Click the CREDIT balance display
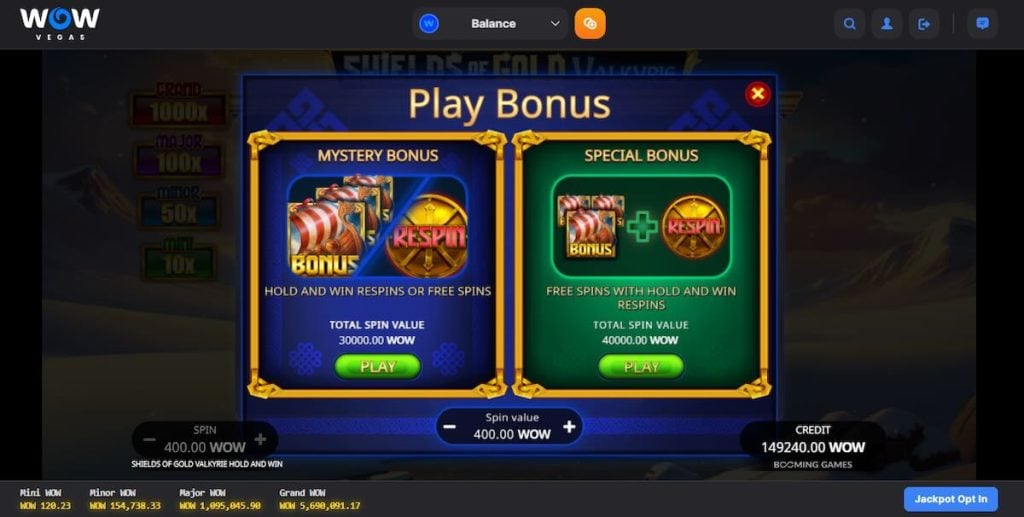 pyautogui.click(x=812, y=441)
